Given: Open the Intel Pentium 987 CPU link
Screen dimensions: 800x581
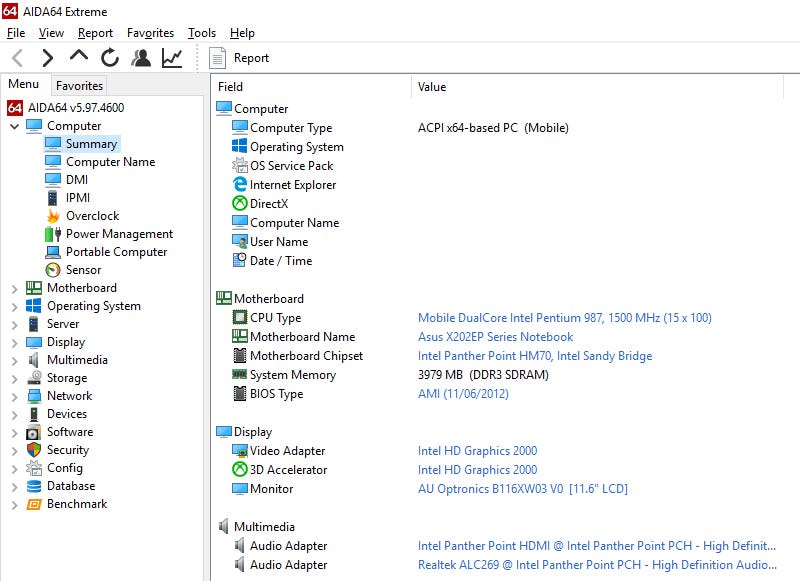Looking at the screenshot, I should (564, 318).
